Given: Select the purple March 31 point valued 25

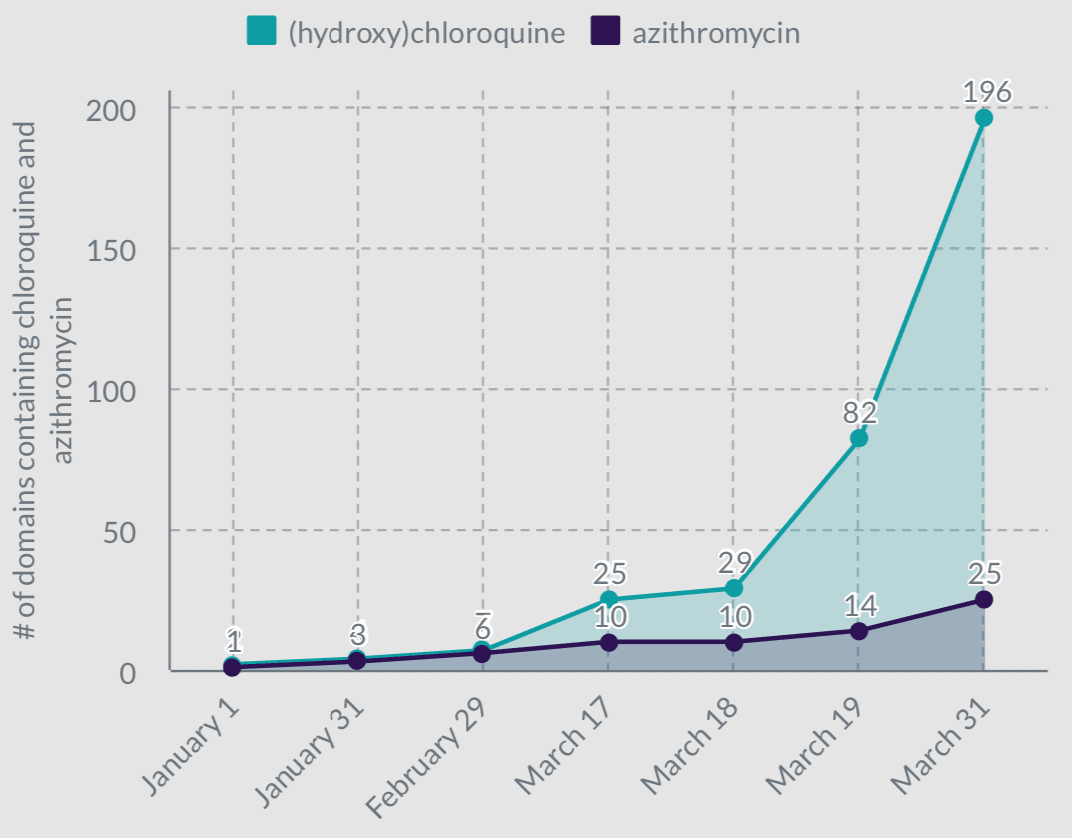Looking at the screenshot, I should click(x=984, y=599).
